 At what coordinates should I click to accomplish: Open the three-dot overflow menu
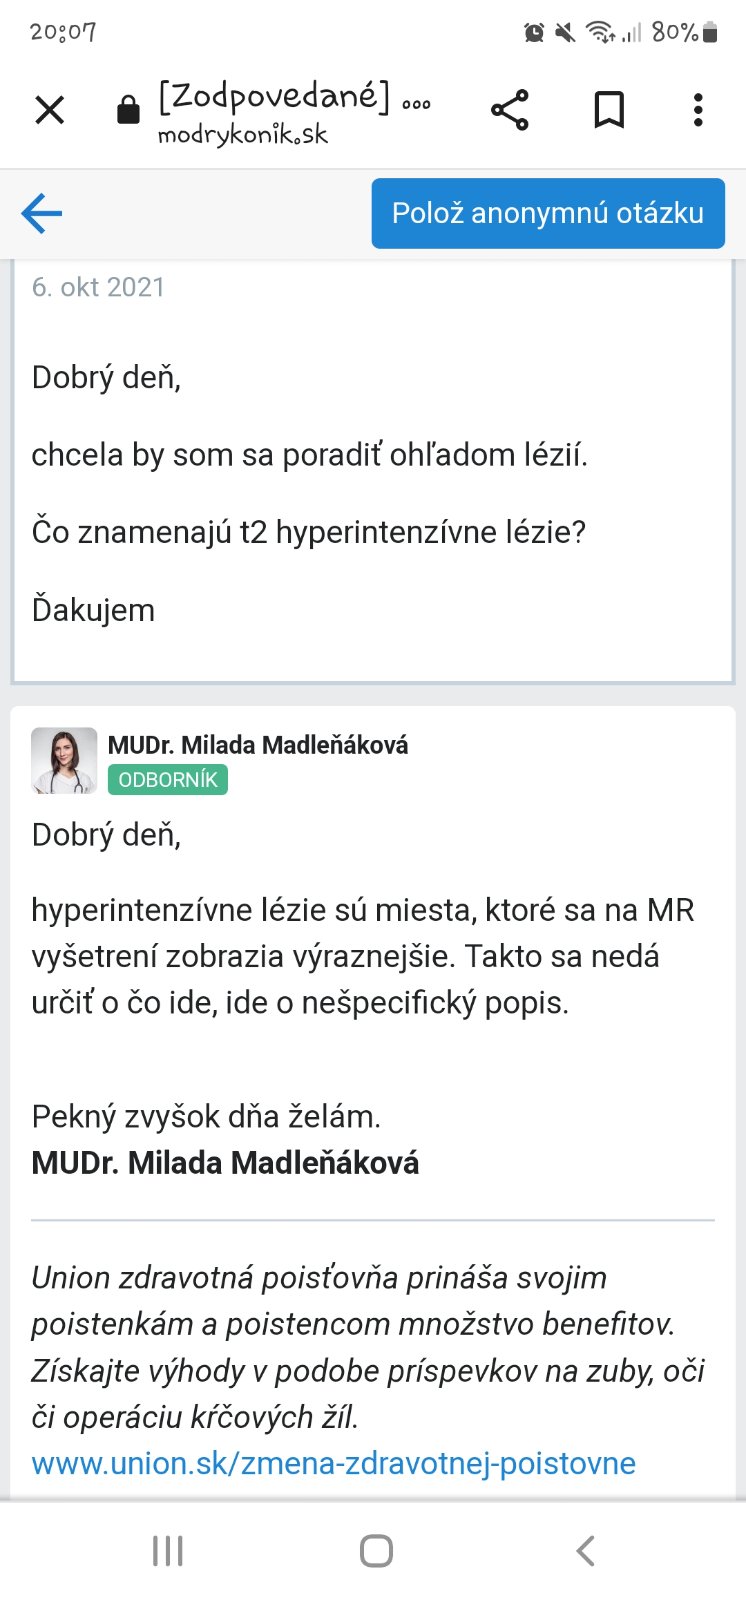point(698,110)
